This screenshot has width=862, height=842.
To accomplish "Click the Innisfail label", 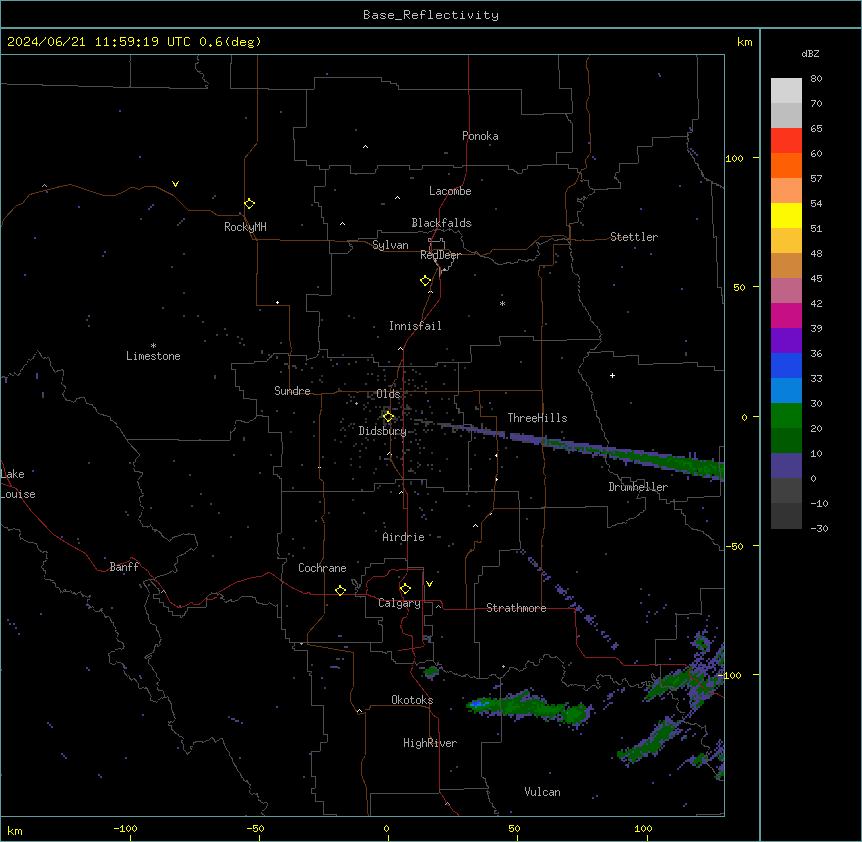I will 415,326.
